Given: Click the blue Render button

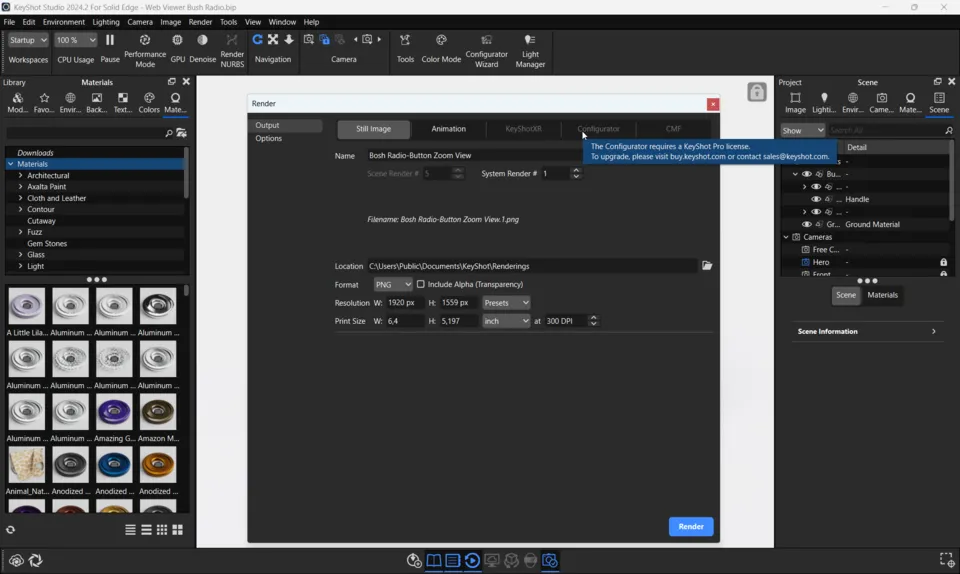Looking at the screenshot, I should [x=691, y=526].
